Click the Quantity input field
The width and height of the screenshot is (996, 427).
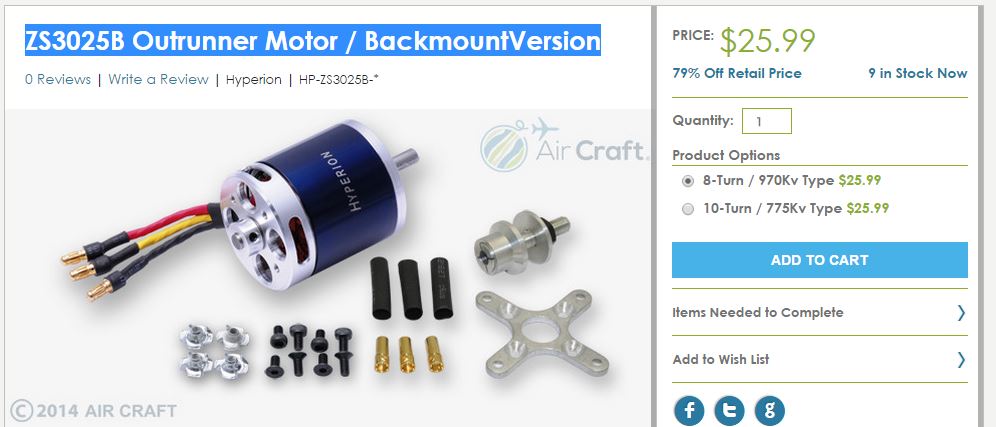coord(767,121)
